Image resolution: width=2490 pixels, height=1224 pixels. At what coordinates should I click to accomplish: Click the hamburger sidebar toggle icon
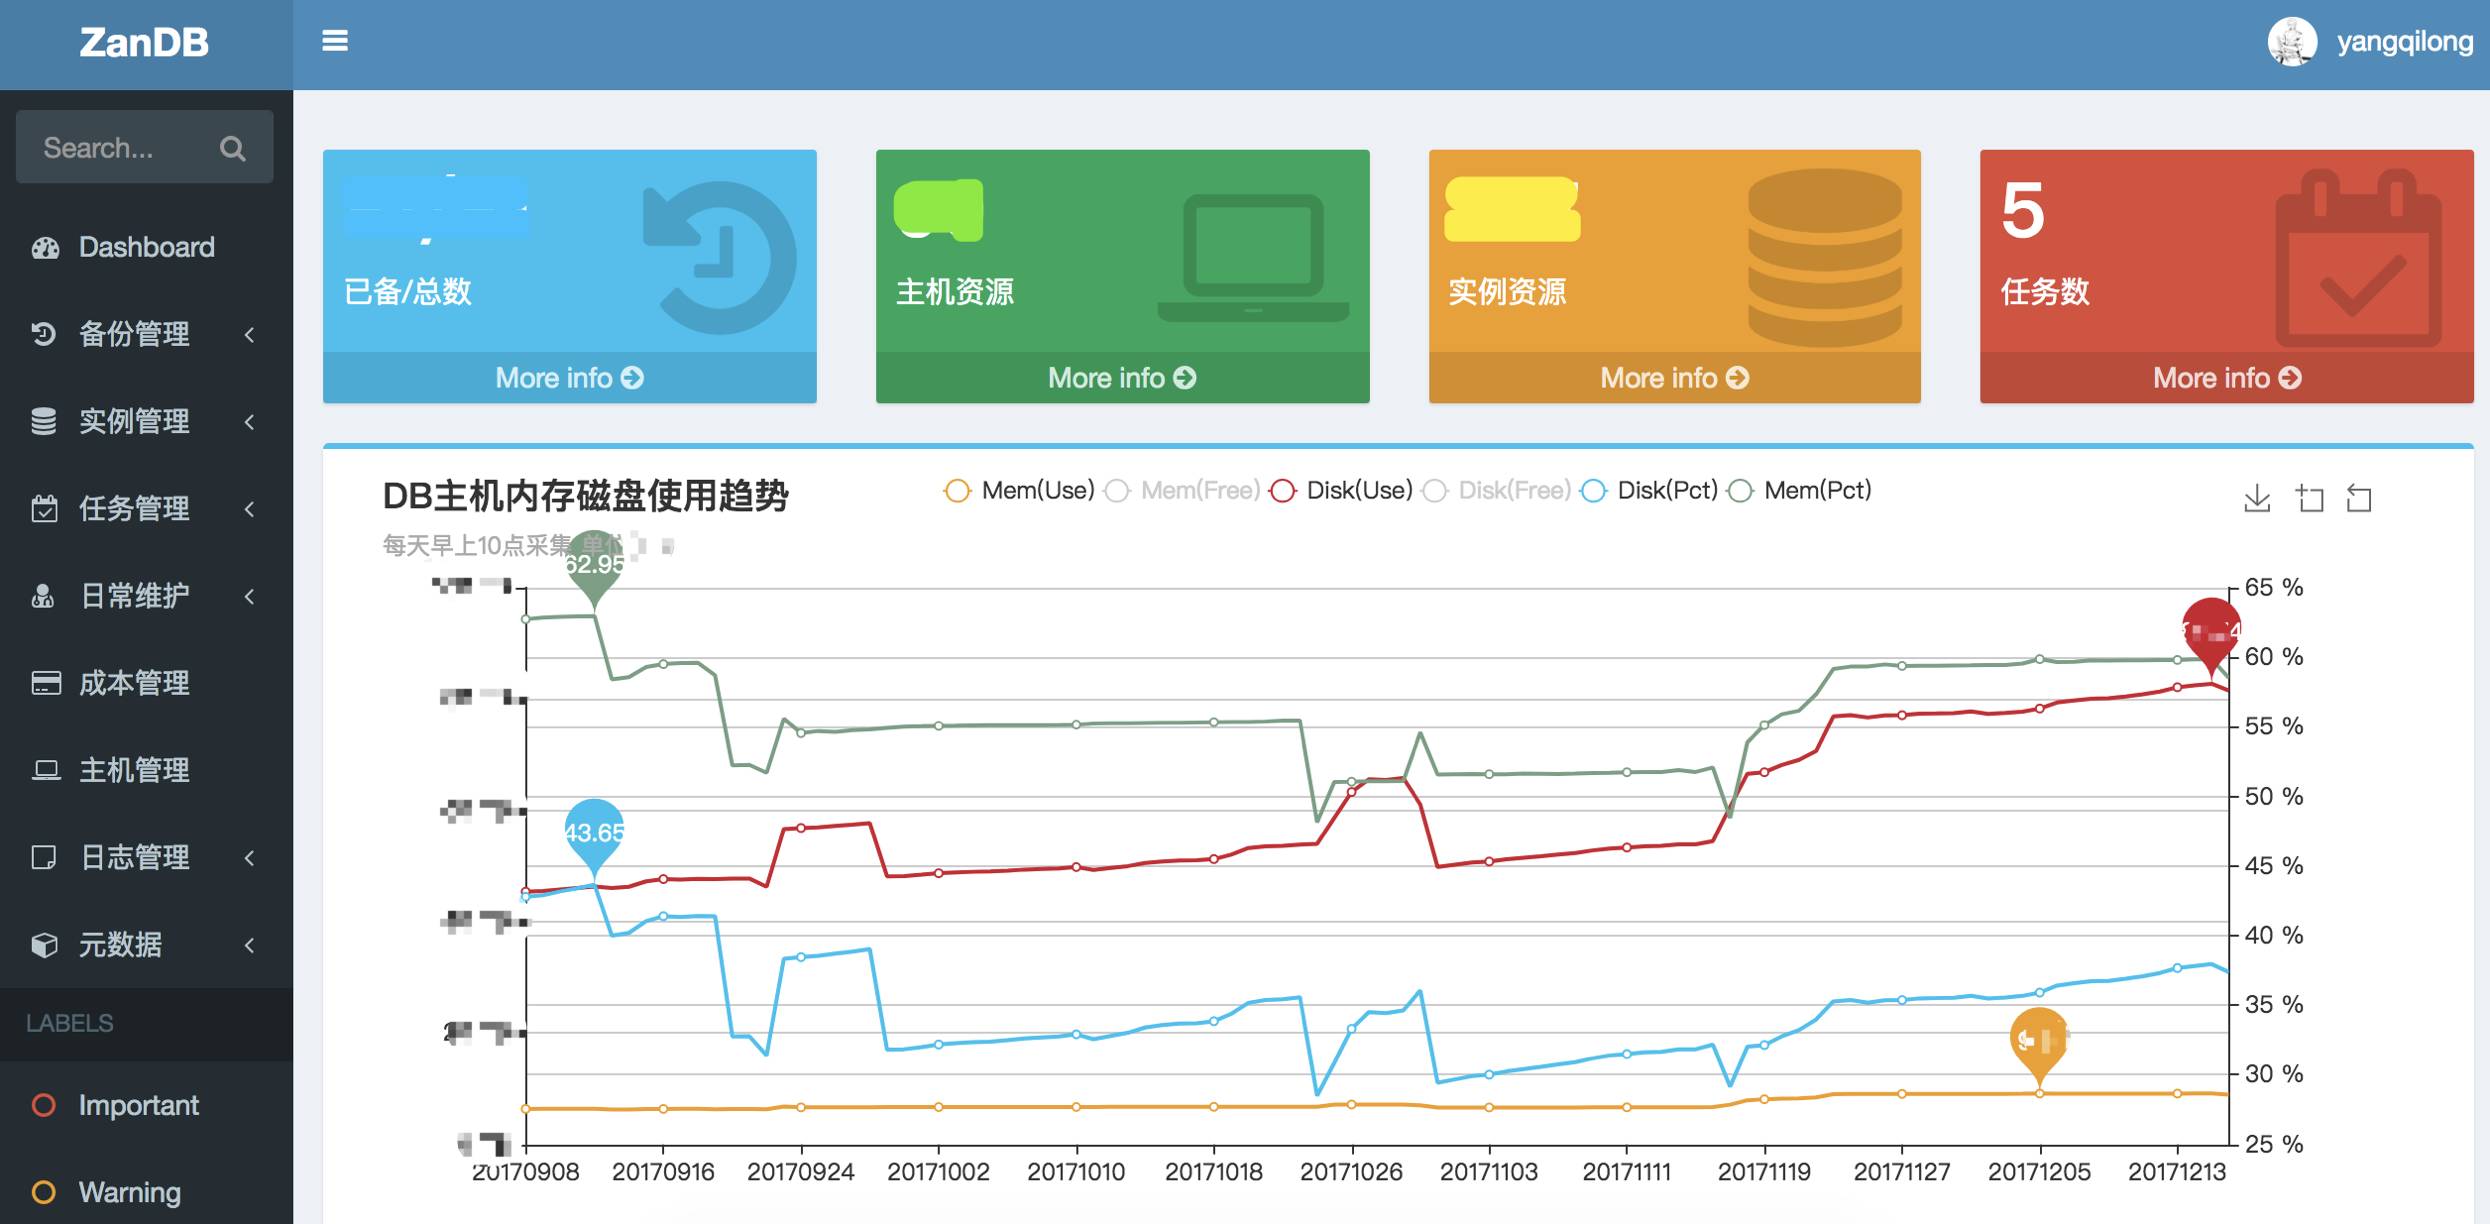[x=335, y=41]
